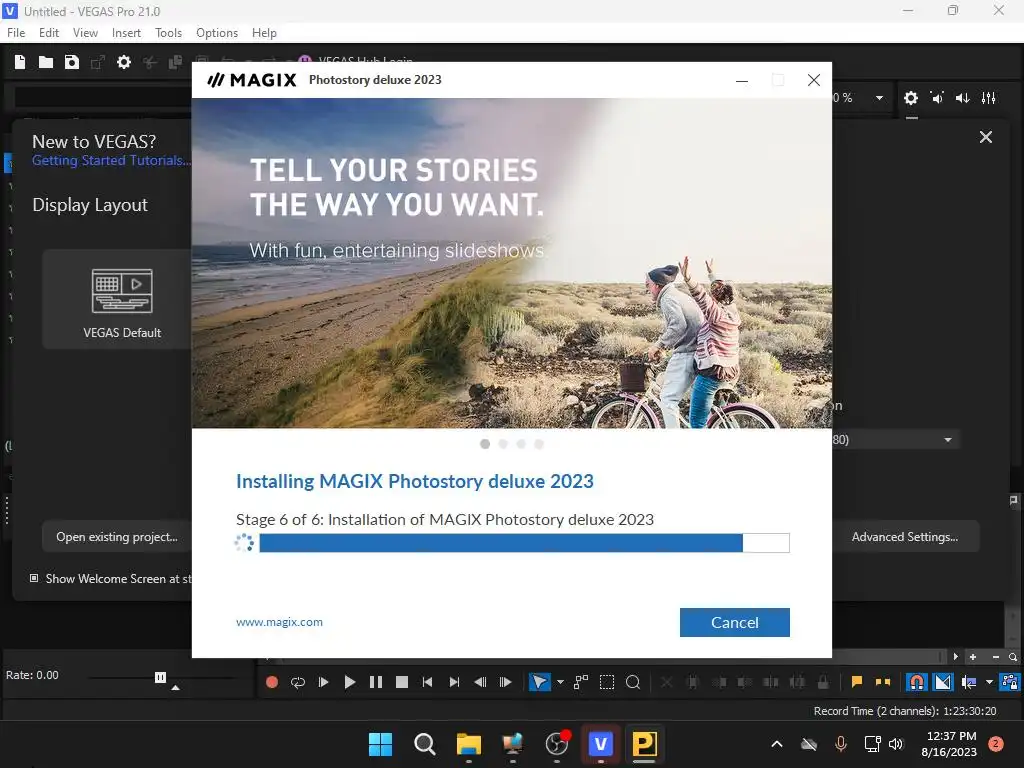Cancel the MAGIX Photostory installation
Screen dimensions: 1024x768
pos(735,622)
